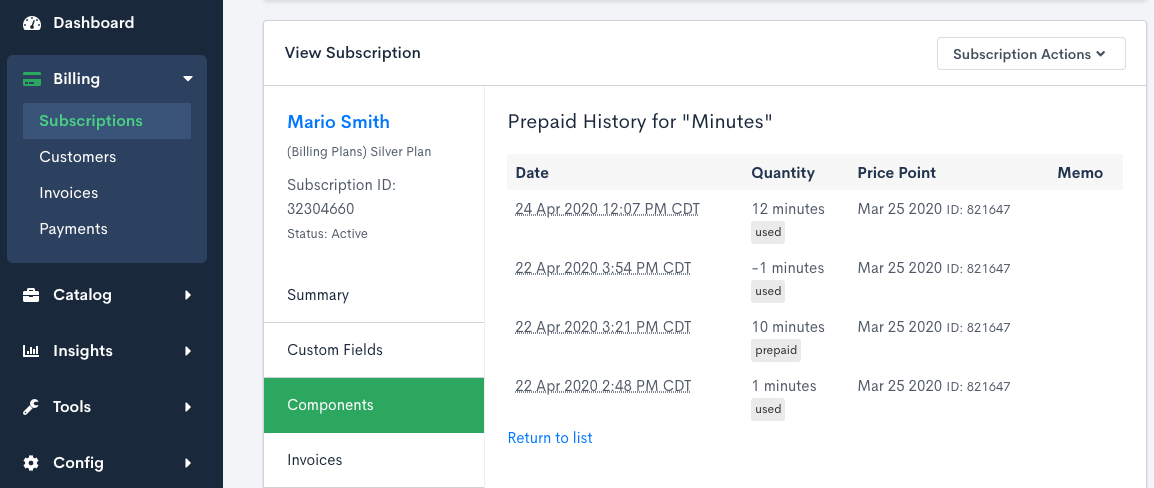Screen dimensions: 1154x488
Task: Click the Catalog menu label
Action: point(82,295)
